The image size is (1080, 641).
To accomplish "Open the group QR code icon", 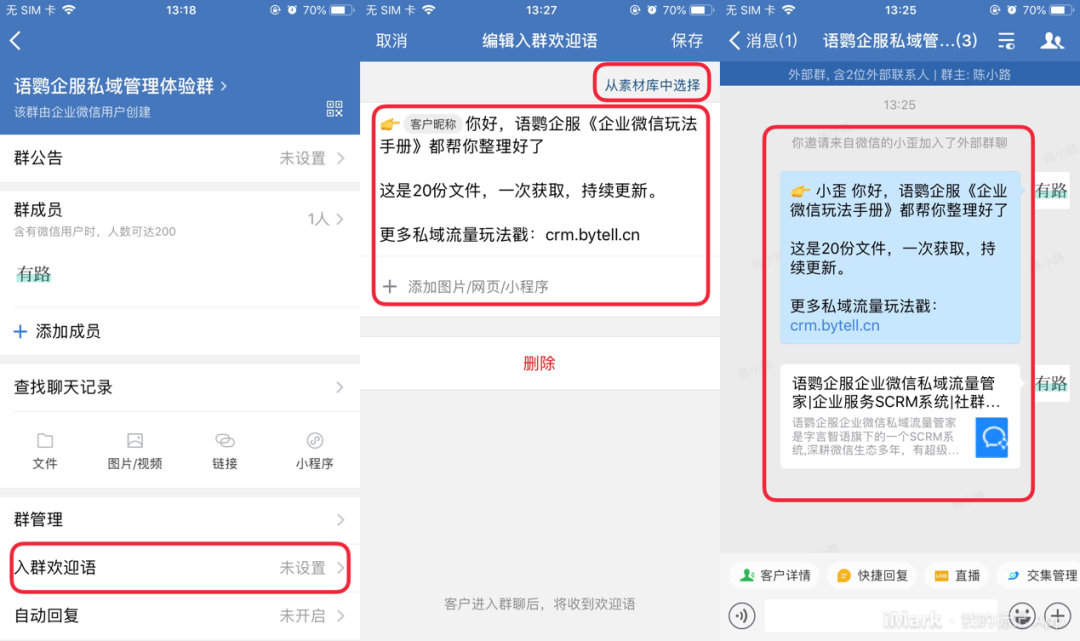I will [x=335, y=109].
